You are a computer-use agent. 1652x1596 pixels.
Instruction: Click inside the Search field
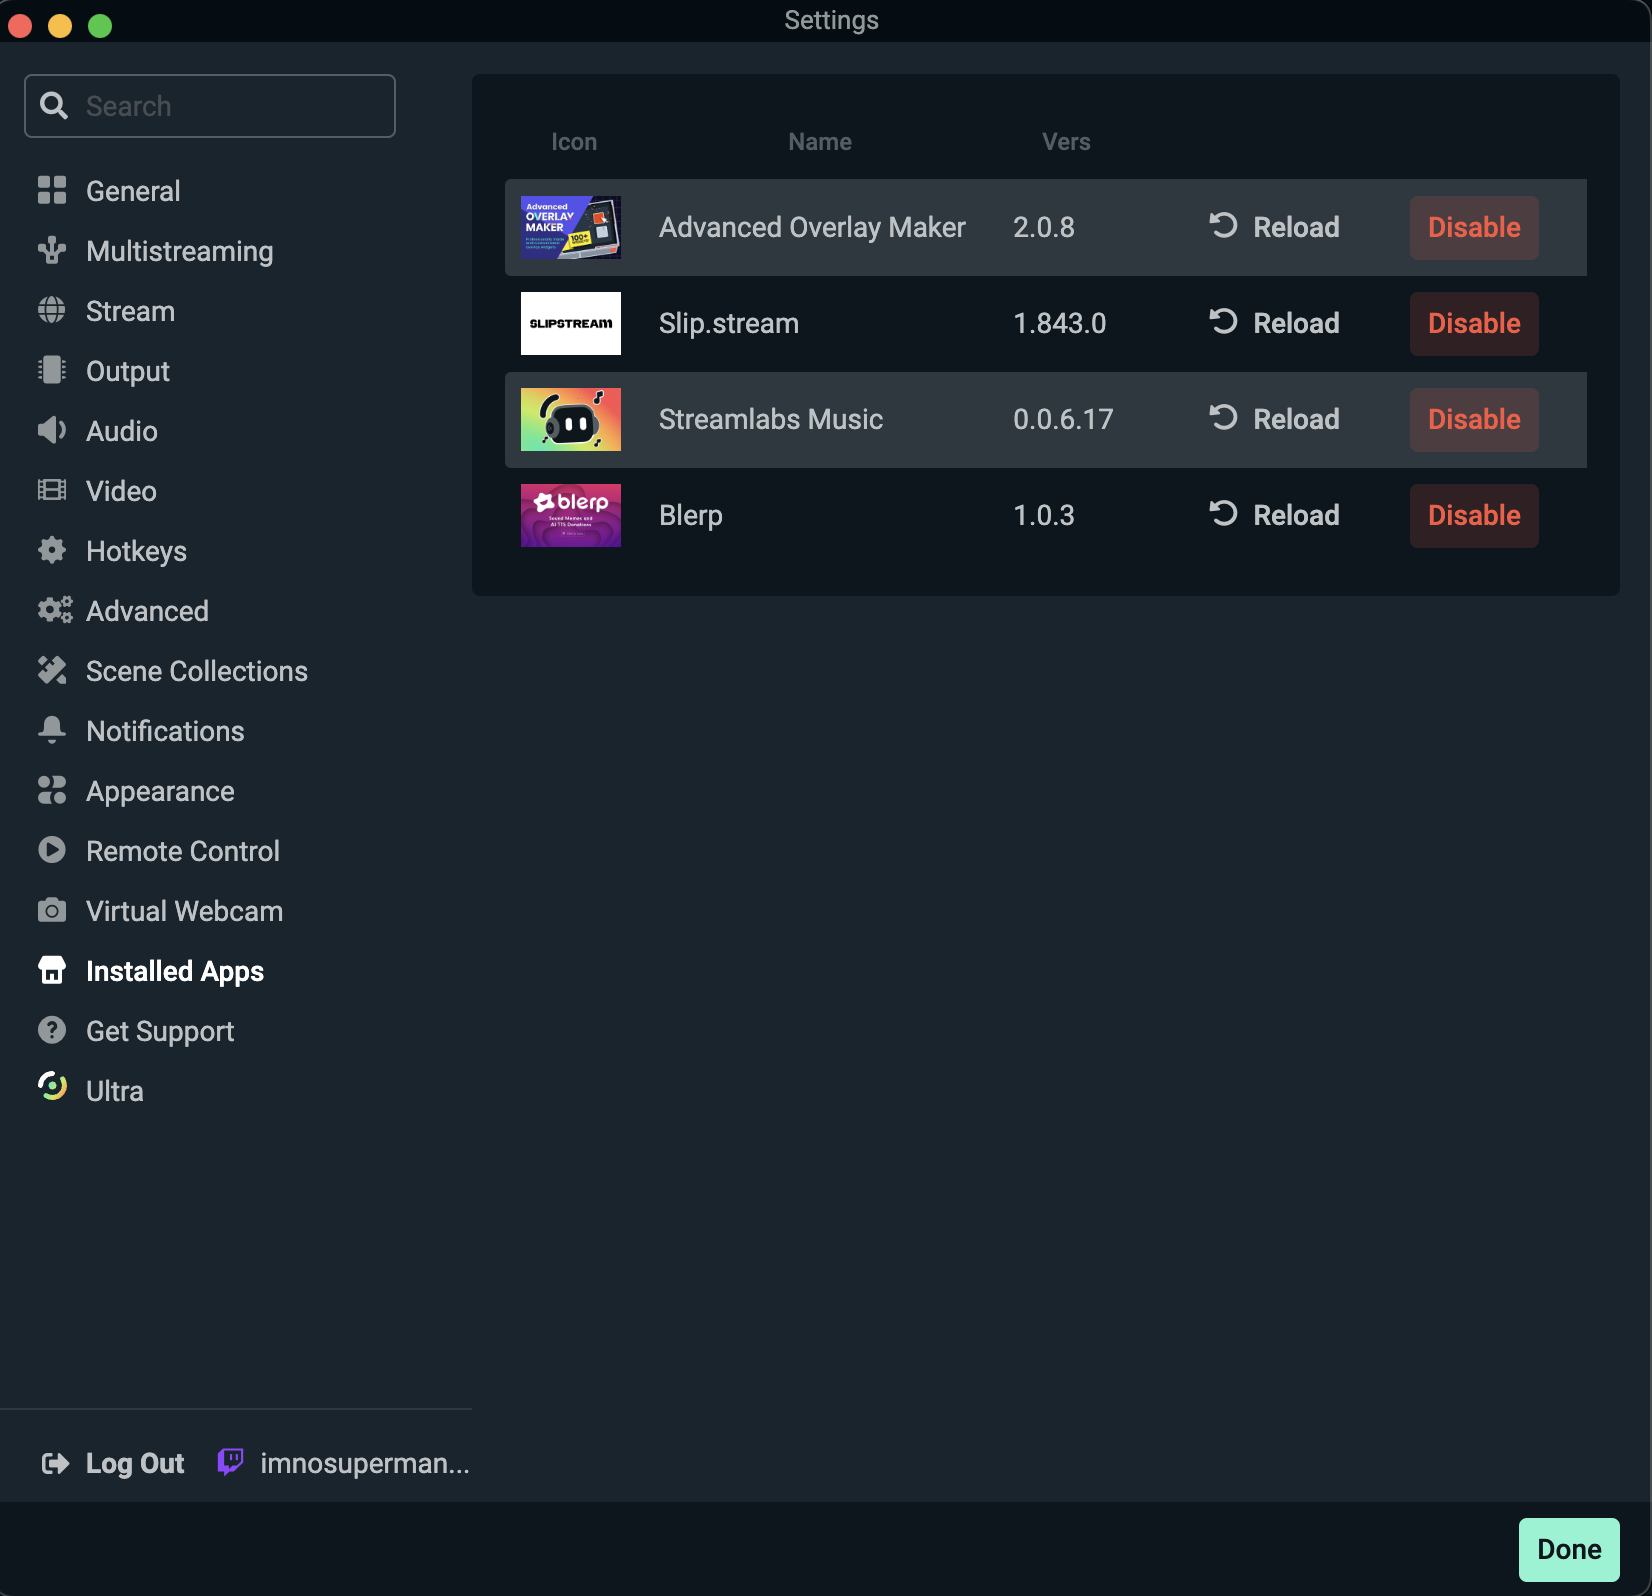coord(210,105)
